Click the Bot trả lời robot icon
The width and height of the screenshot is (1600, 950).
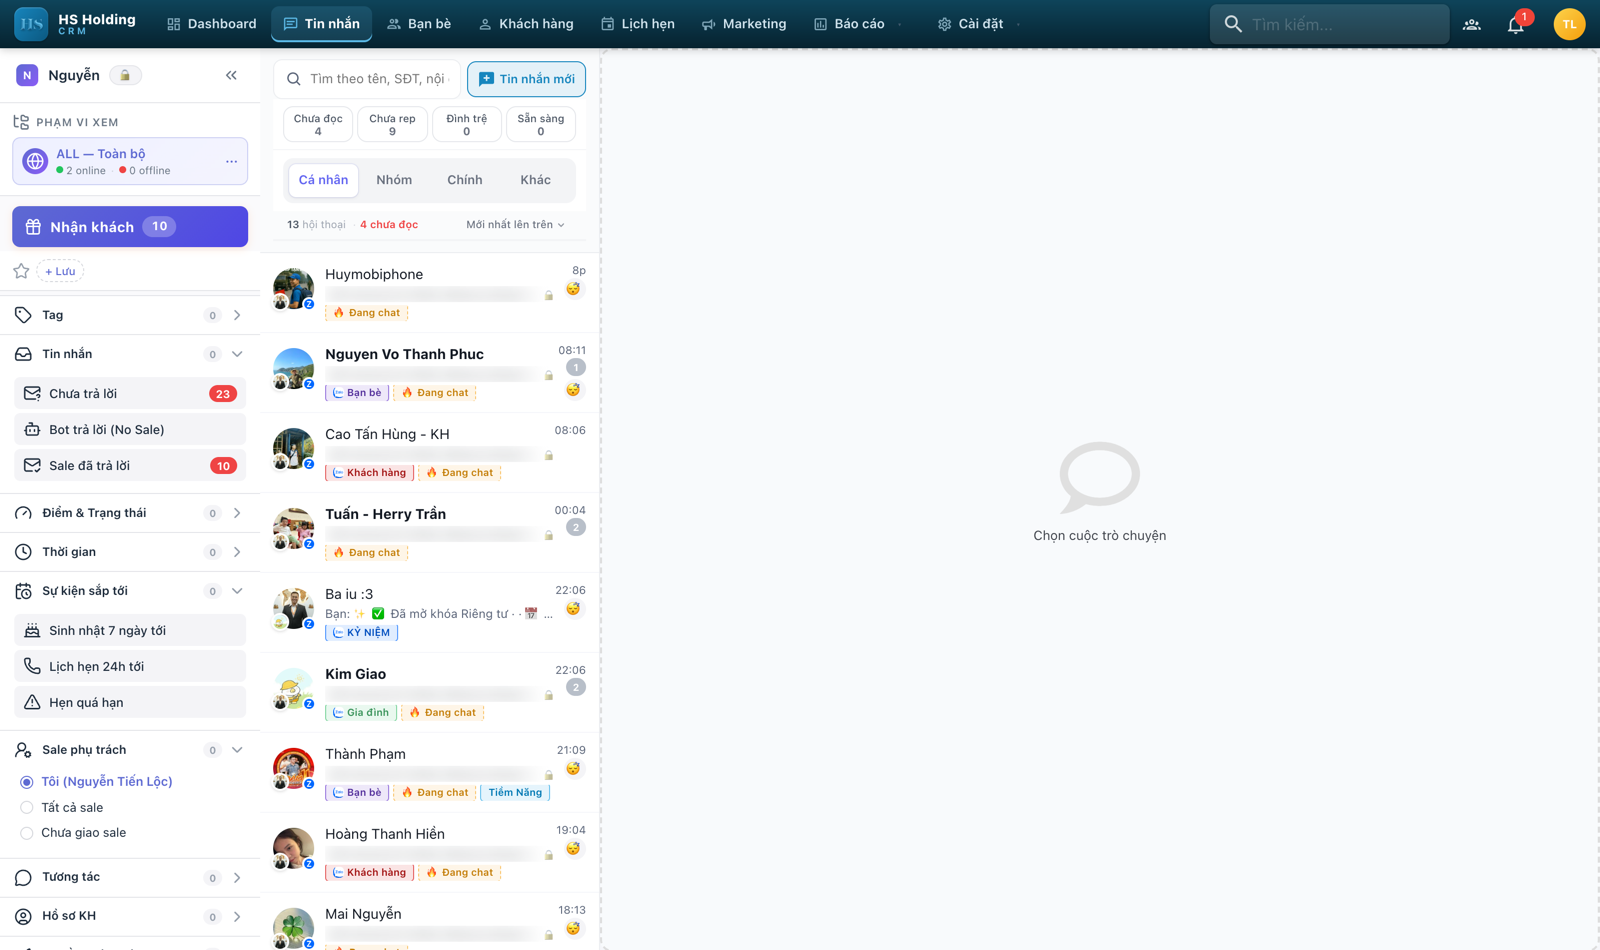click(32, 429)
